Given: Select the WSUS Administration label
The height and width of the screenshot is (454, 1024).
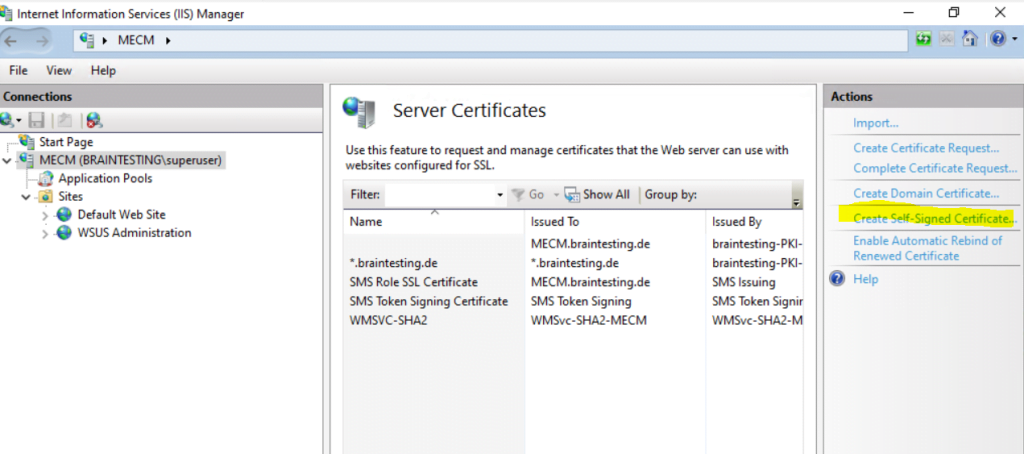Looking at the screenshot, I should [x=135, y=233].
